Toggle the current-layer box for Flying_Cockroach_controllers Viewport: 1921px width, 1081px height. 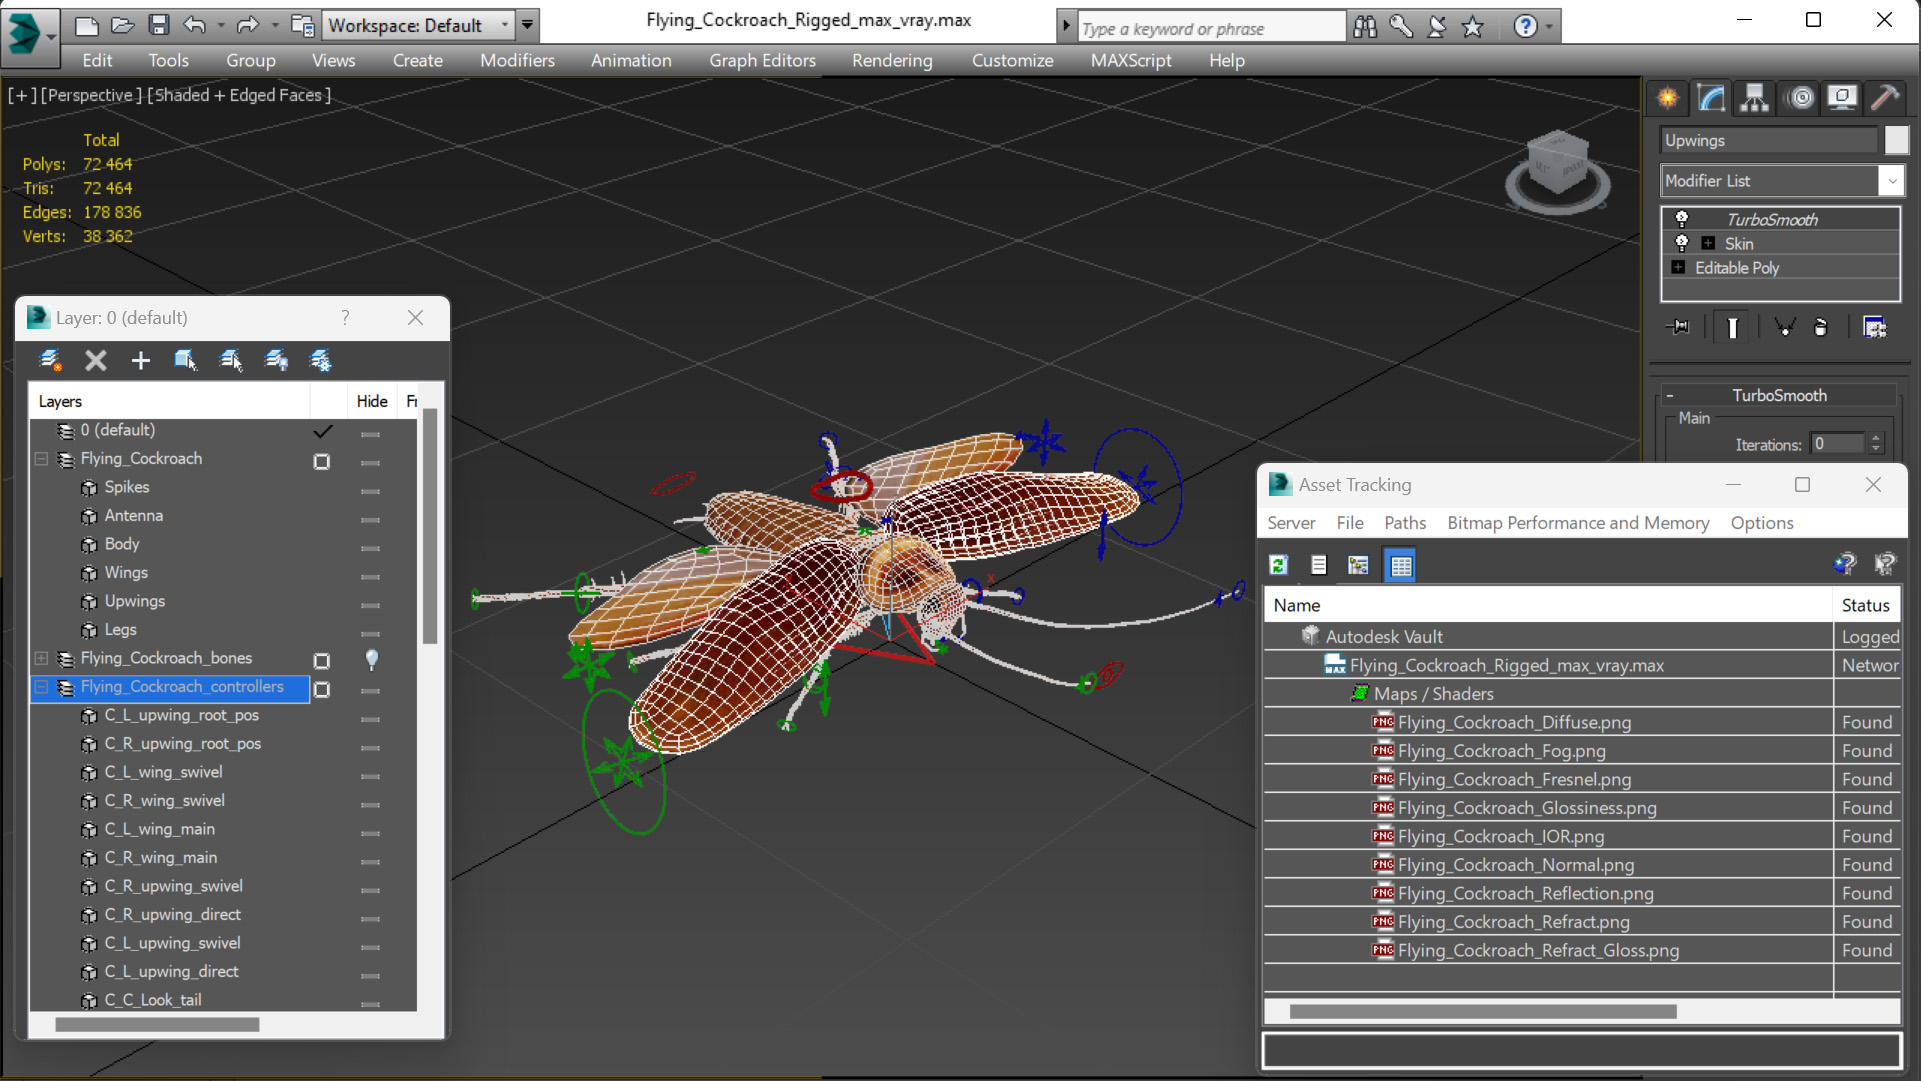click(322, 689)
